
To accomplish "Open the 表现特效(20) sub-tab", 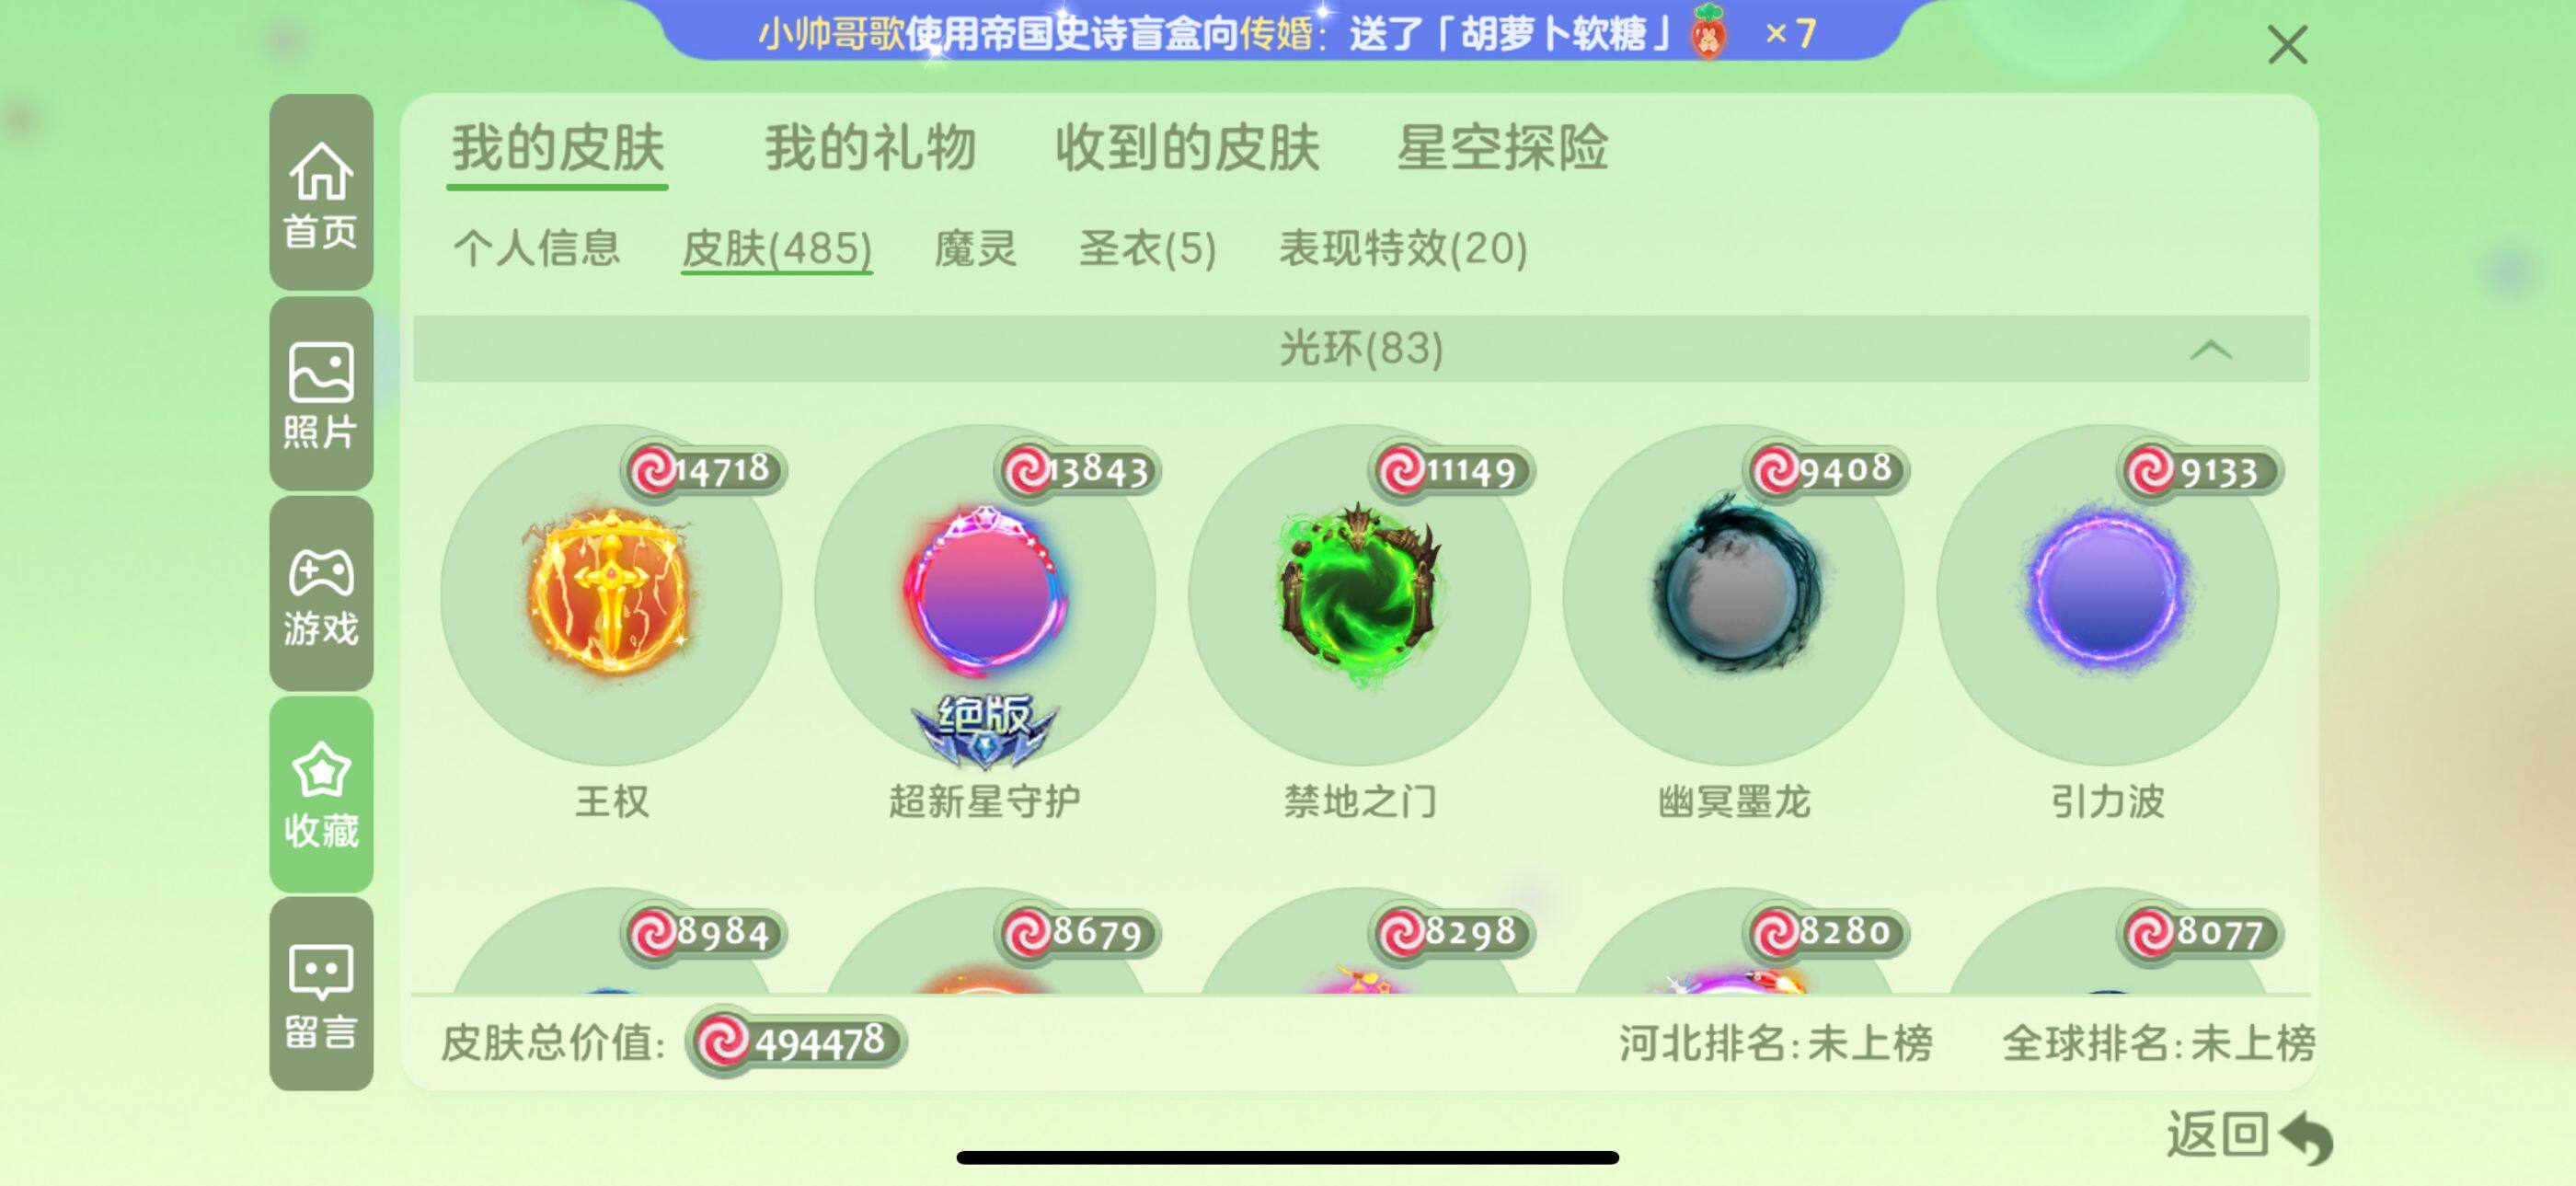I will [x=1402, y=248].
